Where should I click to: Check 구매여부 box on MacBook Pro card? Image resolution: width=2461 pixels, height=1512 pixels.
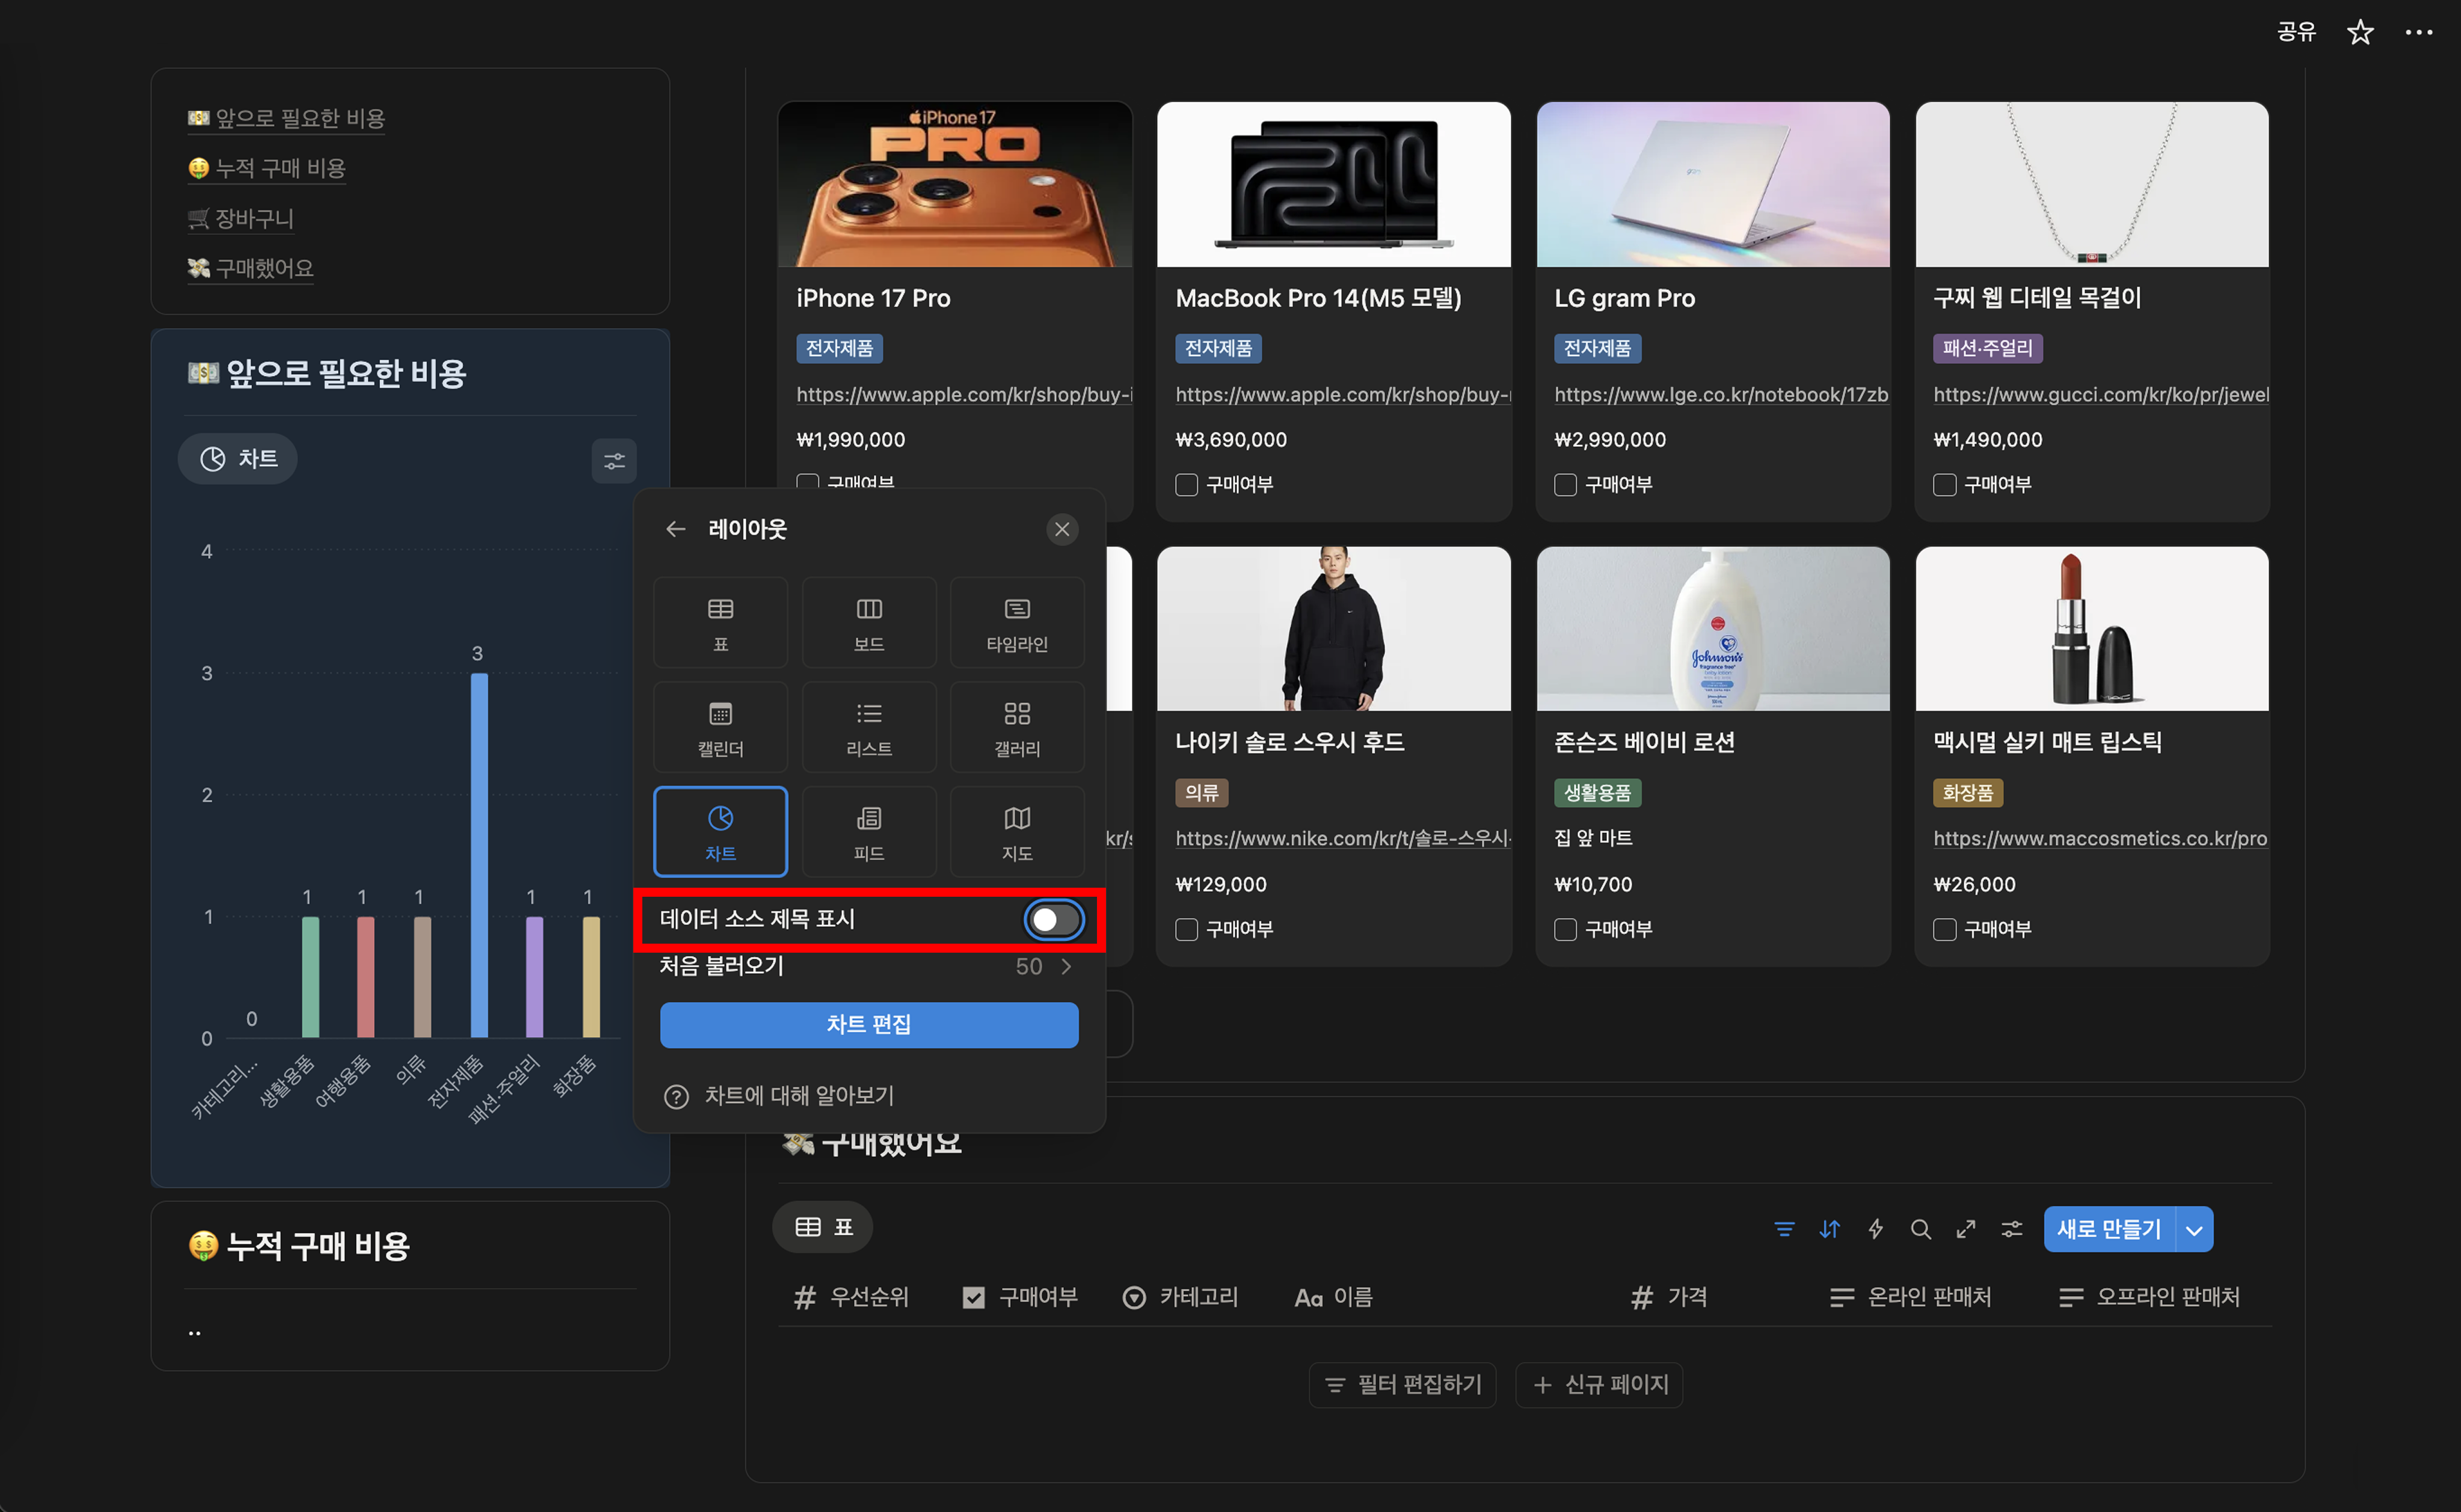1186,485
